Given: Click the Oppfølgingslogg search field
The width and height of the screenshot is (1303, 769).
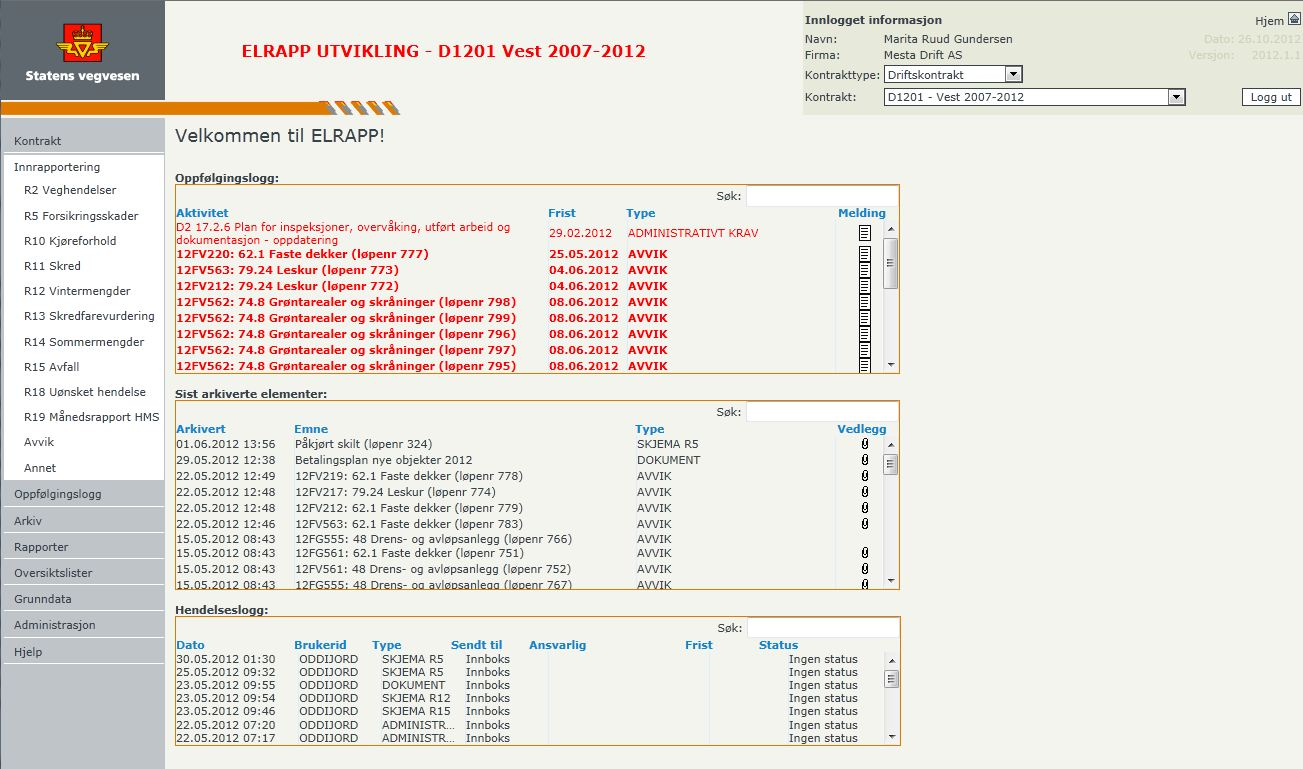Looking at the screenshot, I should click(x=822, y=196).
